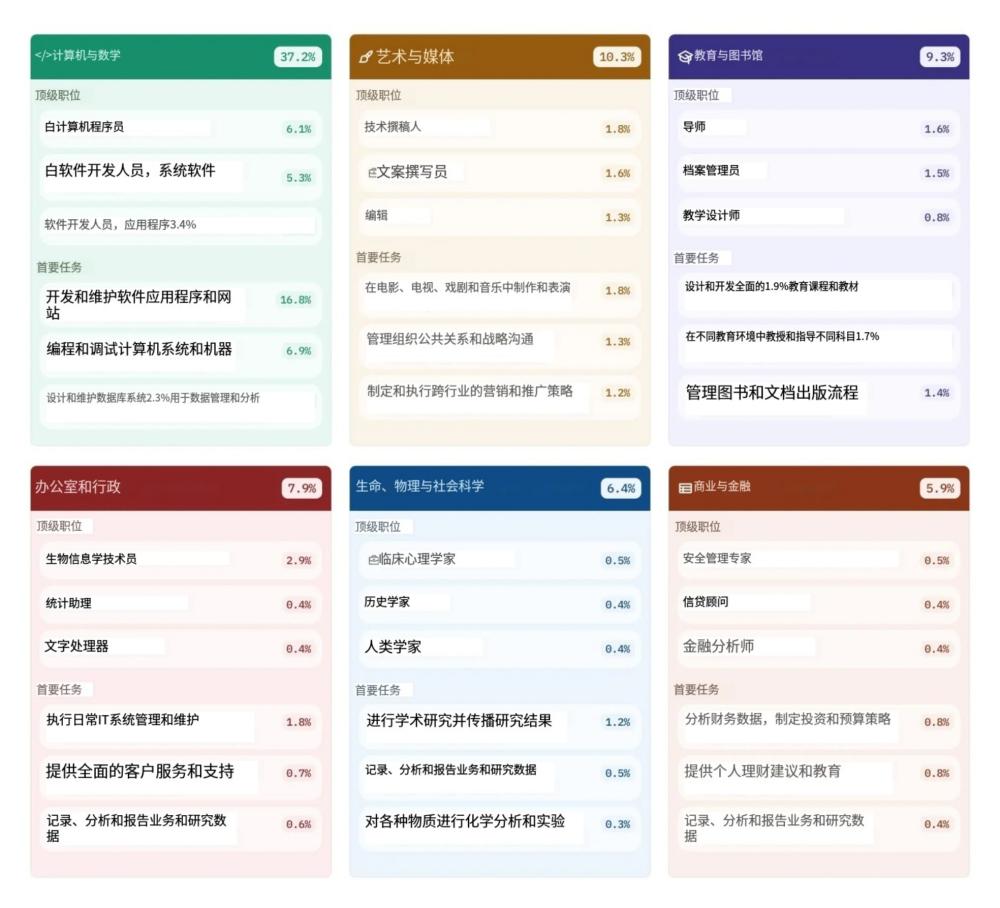Select 在电影、电视、戏剧和音乐中制作和表演 task
This screenshot has height=908, width=1000.
tap(499, 295)
